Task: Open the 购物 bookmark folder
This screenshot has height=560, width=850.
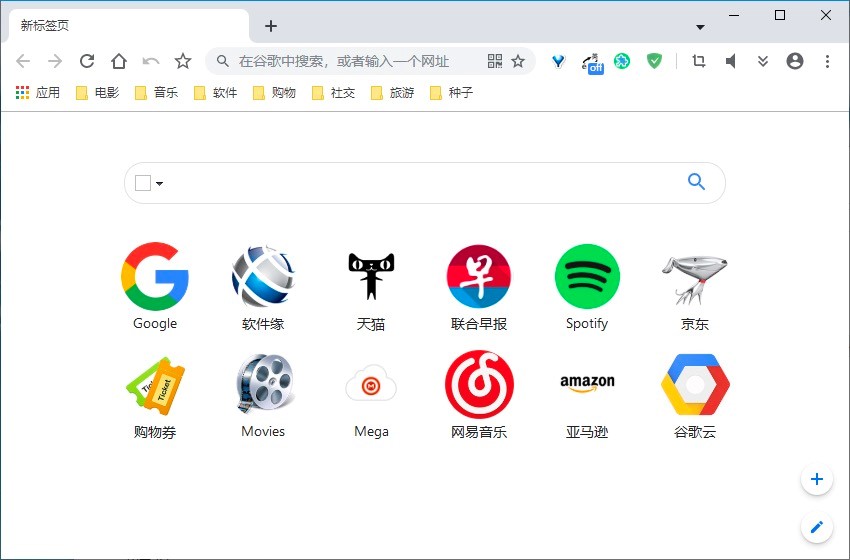Action: click(x=274, y=93)
